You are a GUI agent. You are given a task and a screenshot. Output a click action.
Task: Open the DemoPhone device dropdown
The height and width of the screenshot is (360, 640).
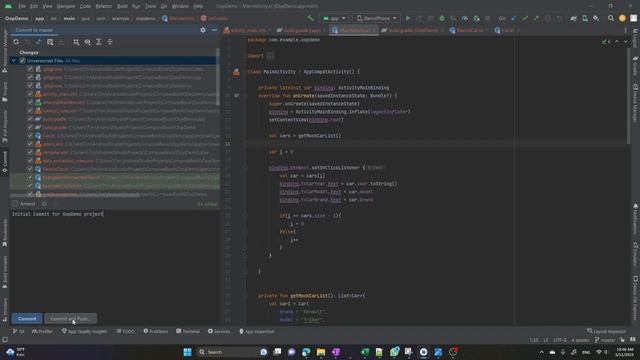click(x=376, y=18)
